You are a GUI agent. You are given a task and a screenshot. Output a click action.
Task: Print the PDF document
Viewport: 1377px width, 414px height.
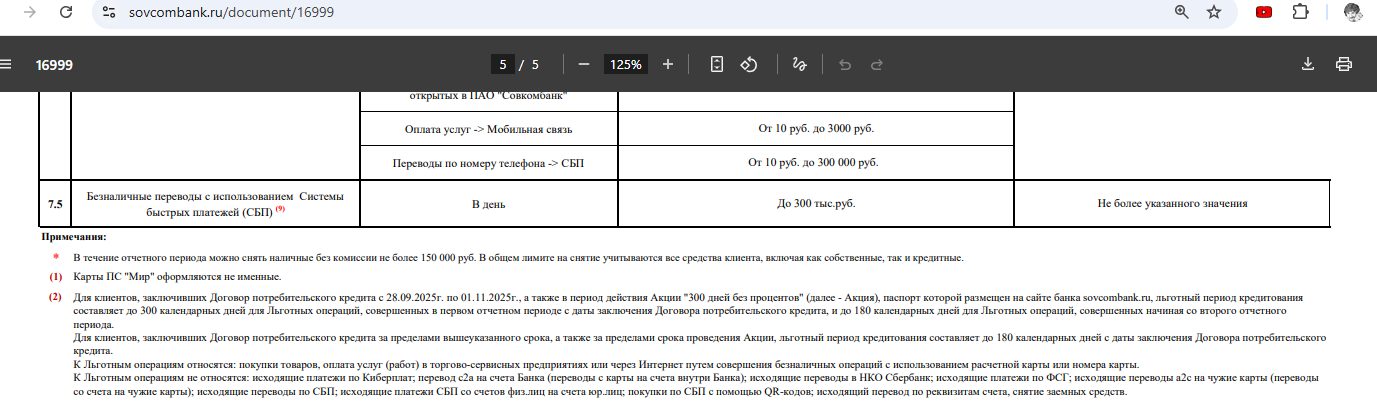coord(1344,64)
